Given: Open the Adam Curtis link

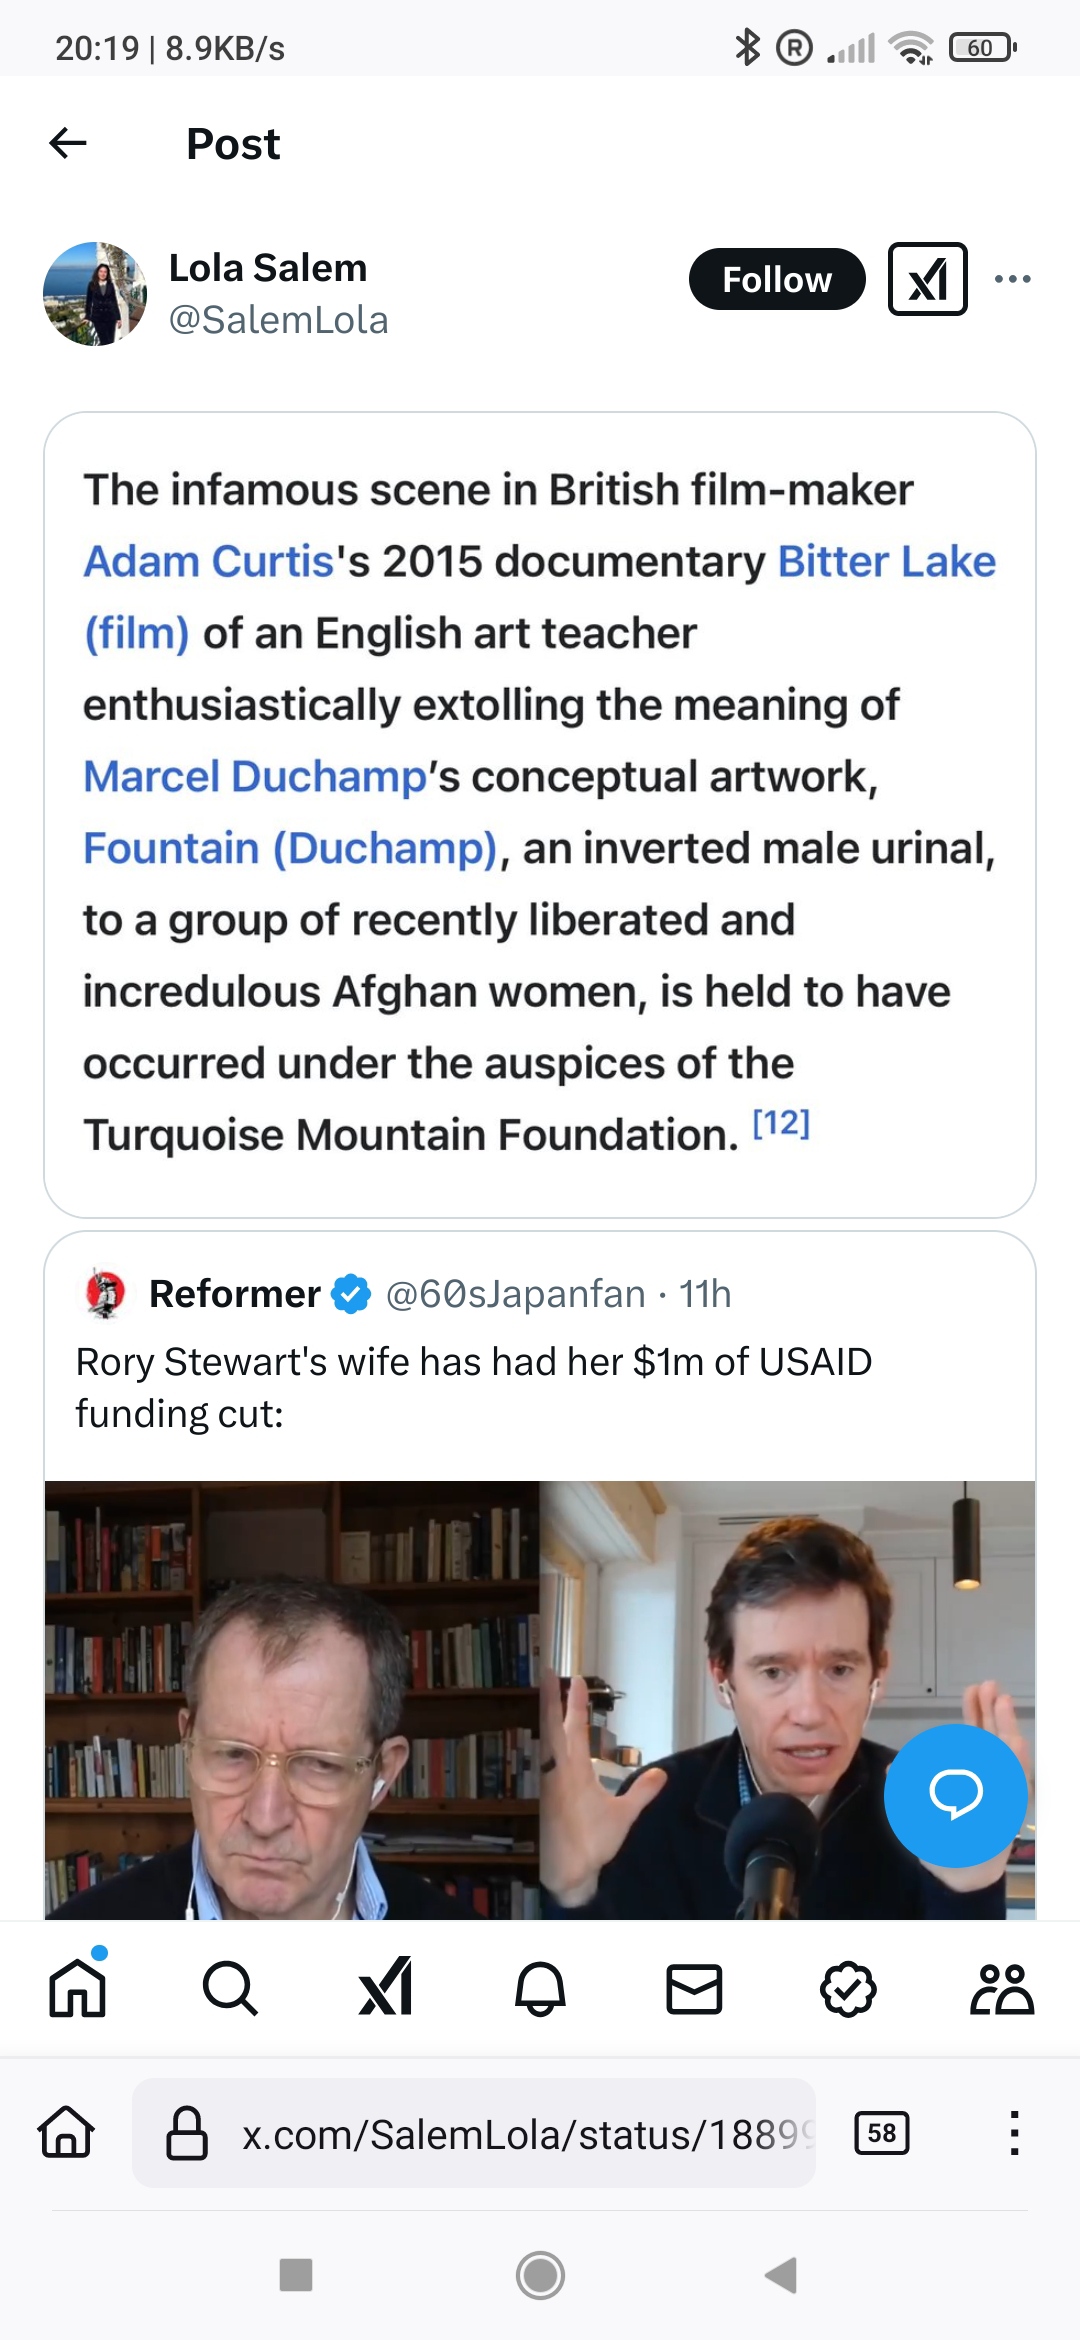Looking at the screenshot, I should point(208,562).
